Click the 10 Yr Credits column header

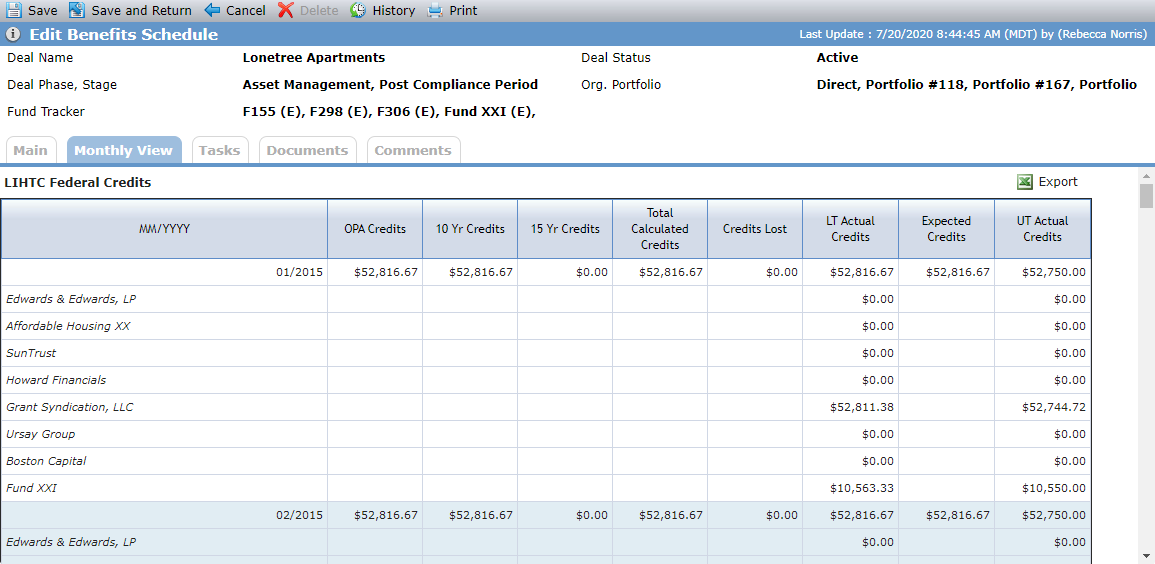(470, 229)
